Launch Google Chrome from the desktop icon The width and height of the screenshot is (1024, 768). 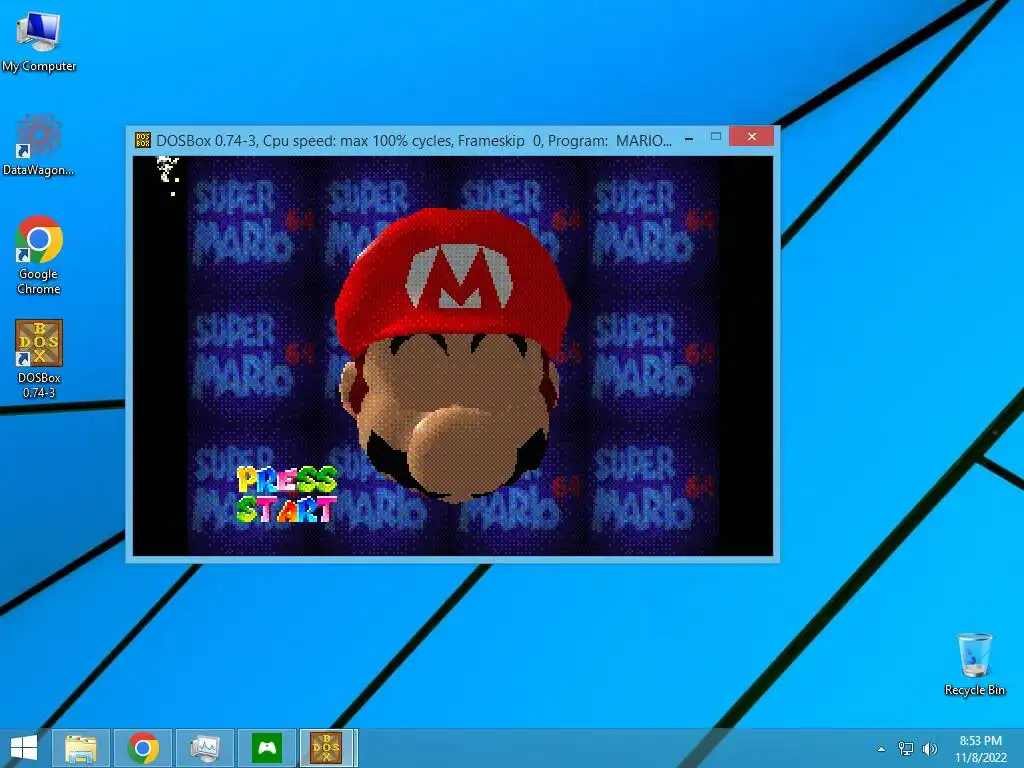pyautogui.click(x=39, y=255)
